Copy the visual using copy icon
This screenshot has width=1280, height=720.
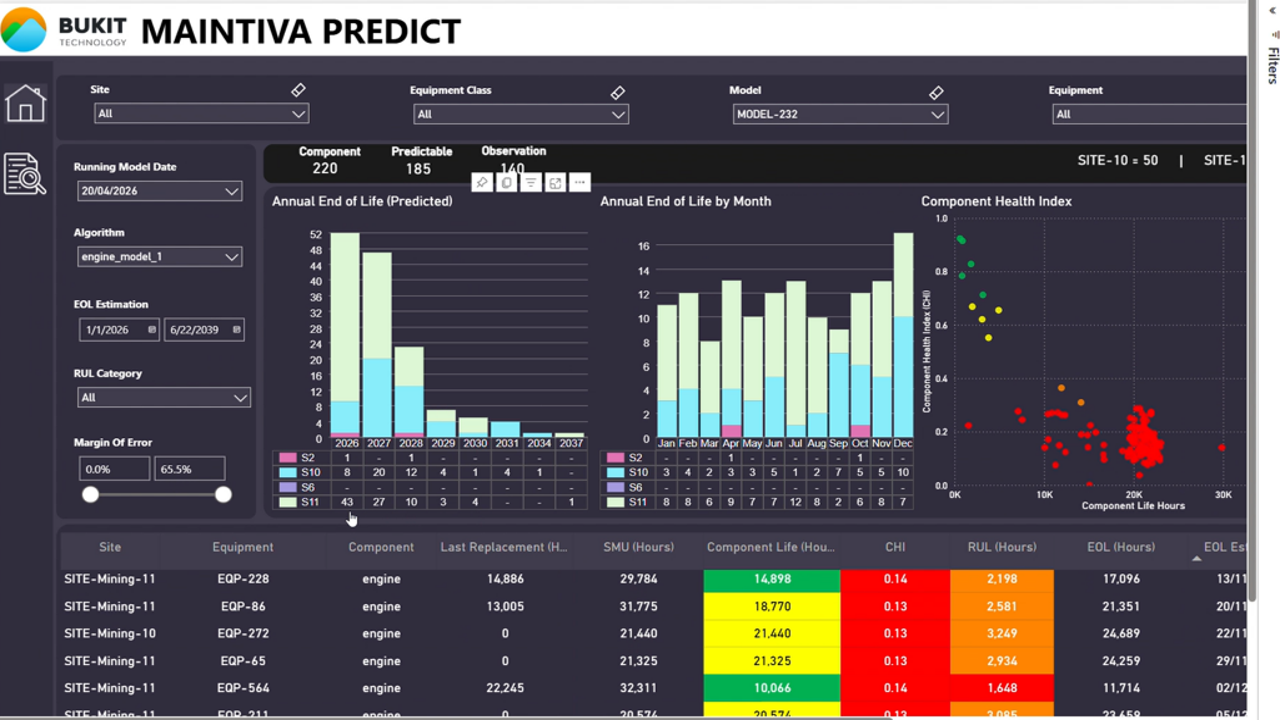tap(507, 183)
